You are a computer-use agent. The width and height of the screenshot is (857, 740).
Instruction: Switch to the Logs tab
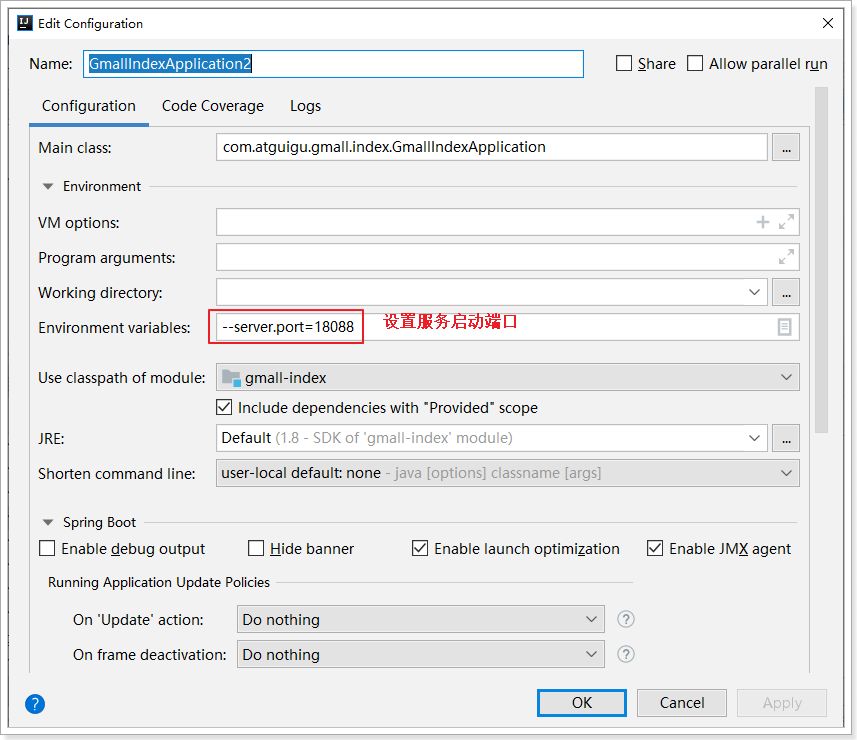[305, 106]
